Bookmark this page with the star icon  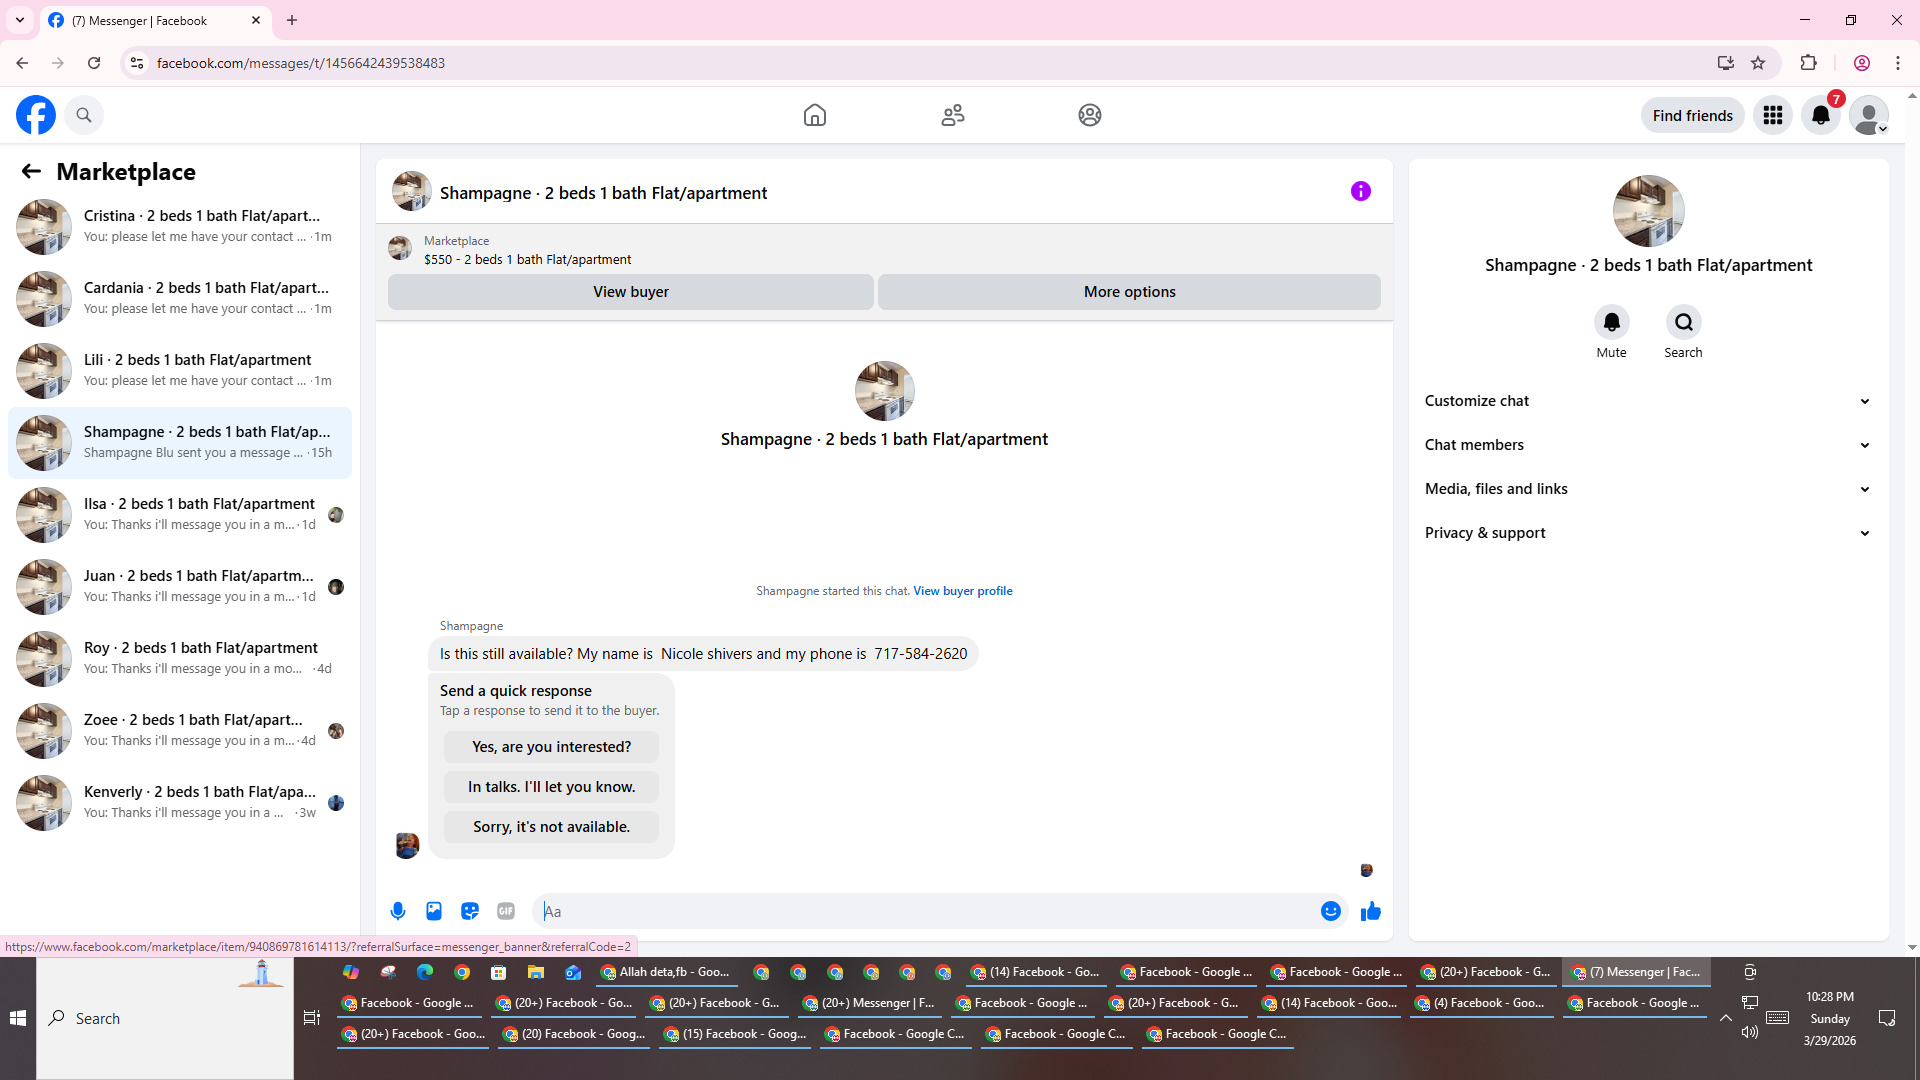[1758, 63]
